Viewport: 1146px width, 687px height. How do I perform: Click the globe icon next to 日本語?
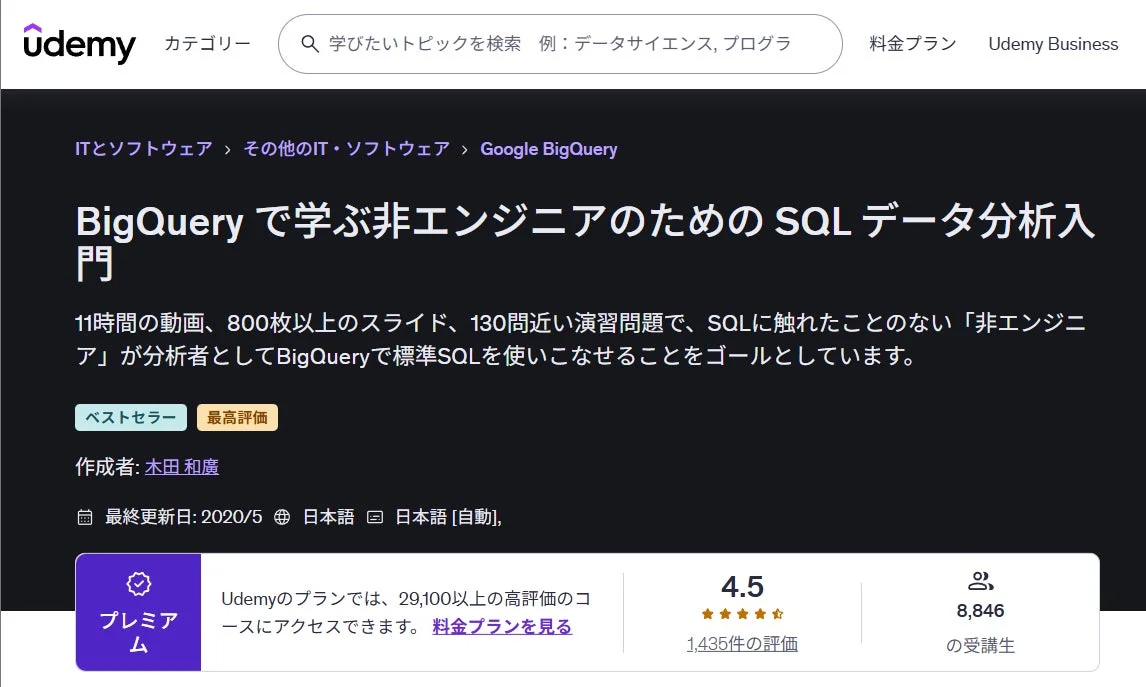pyautogui.click(x=283, y=517)
